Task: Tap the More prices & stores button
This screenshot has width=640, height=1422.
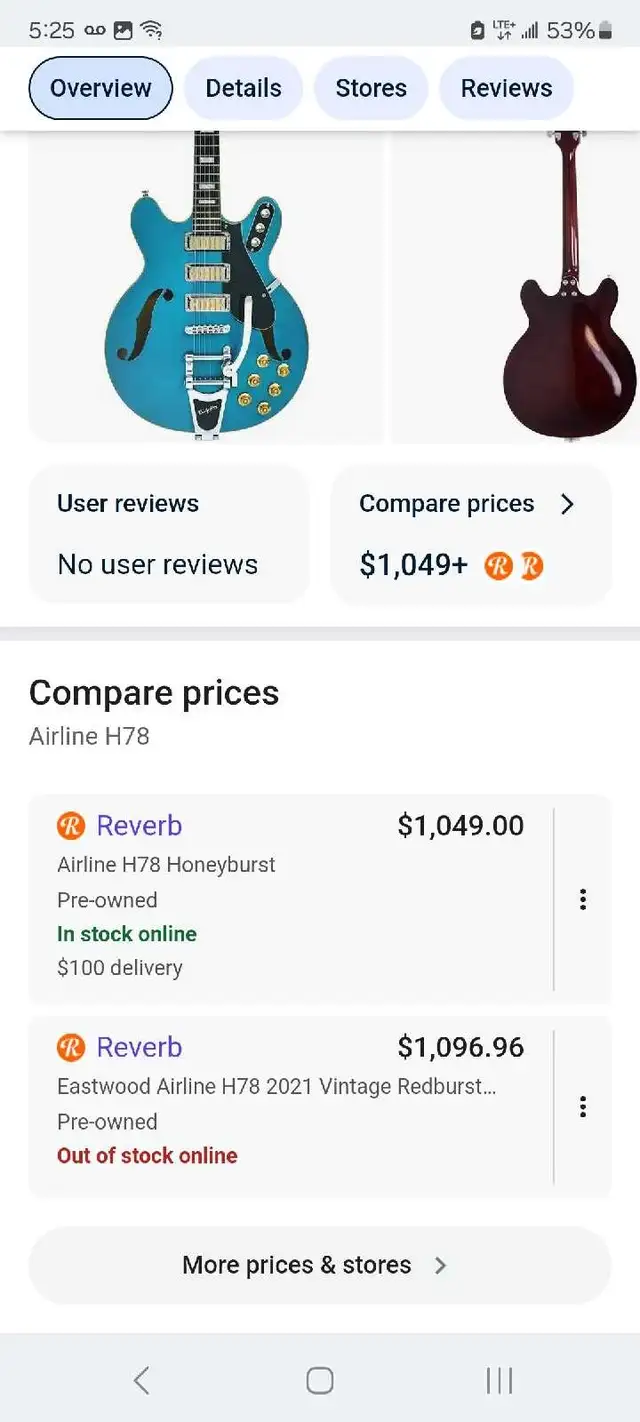Action: point(297,1265)
